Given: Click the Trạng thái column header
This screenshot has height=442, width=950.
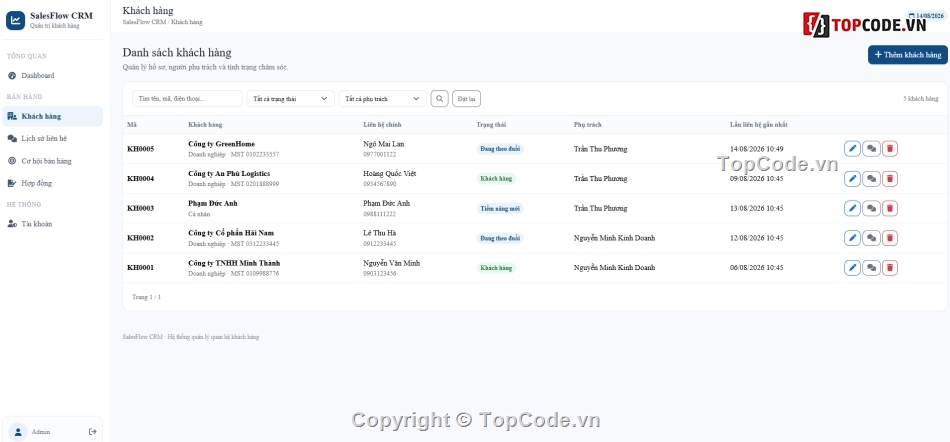Looking at the screenshot, I should click(491, 125).
